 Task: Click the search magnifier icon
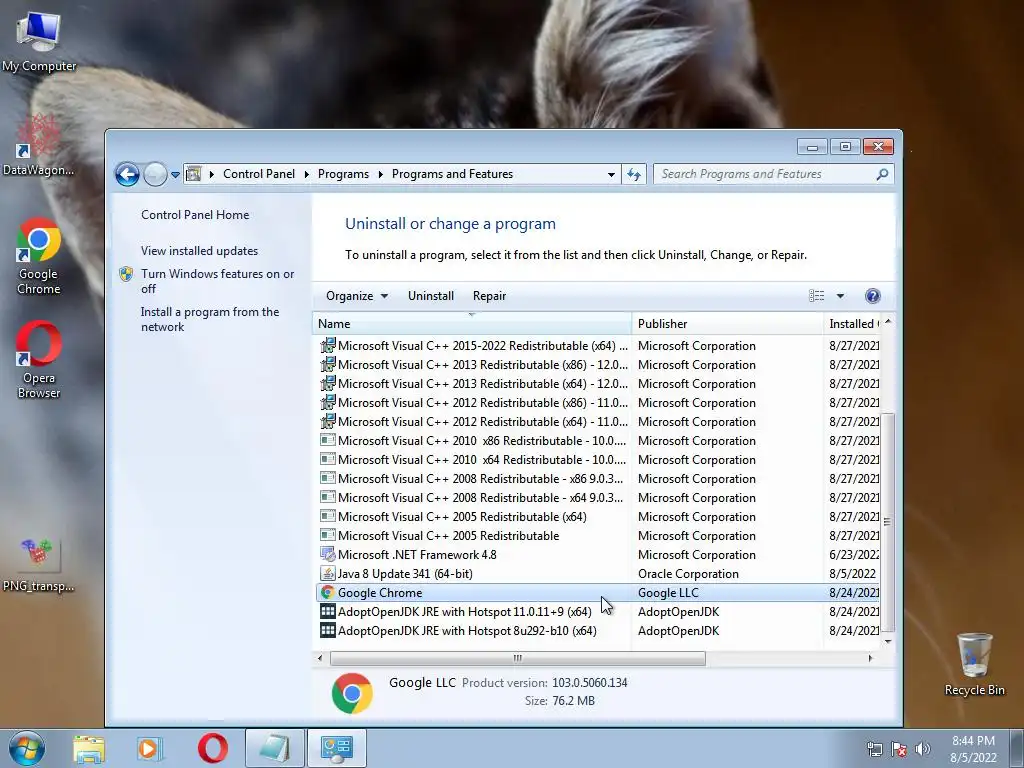(x=882, y=174)
